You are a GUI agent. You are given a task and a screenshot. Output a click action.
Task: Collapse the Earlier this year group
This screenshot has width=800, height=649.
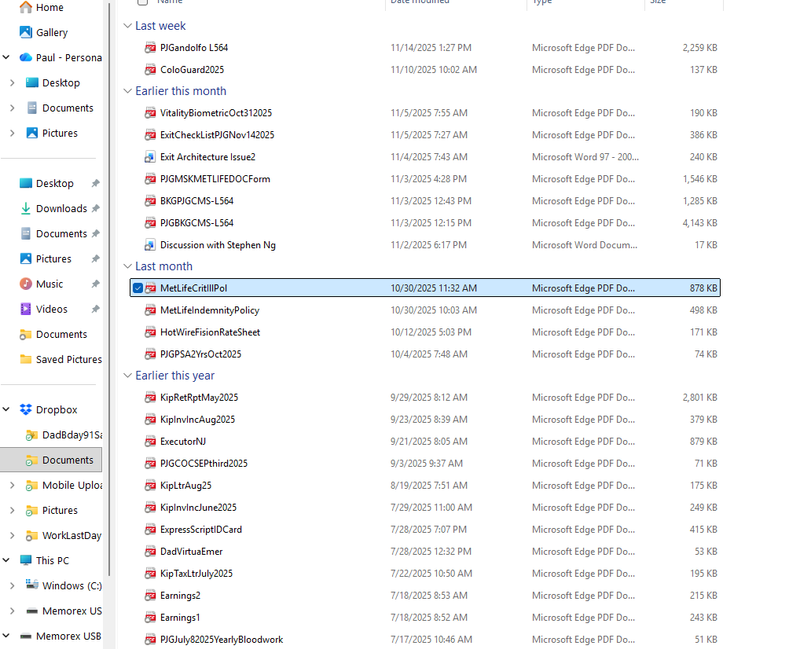(128, 376)
